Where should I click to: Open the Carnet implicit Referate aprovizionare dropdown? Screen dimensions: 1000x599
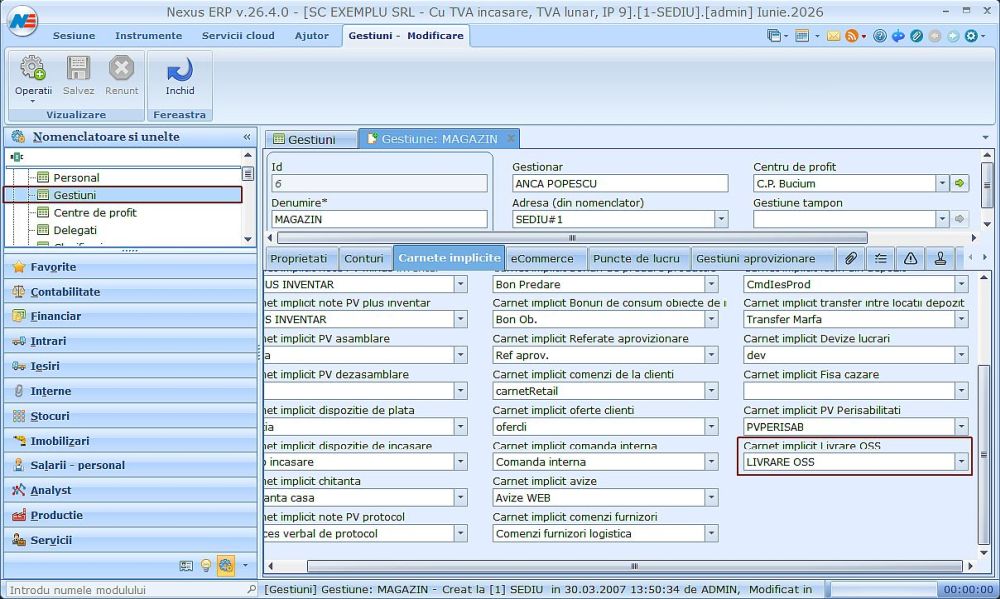click(711, 355)
